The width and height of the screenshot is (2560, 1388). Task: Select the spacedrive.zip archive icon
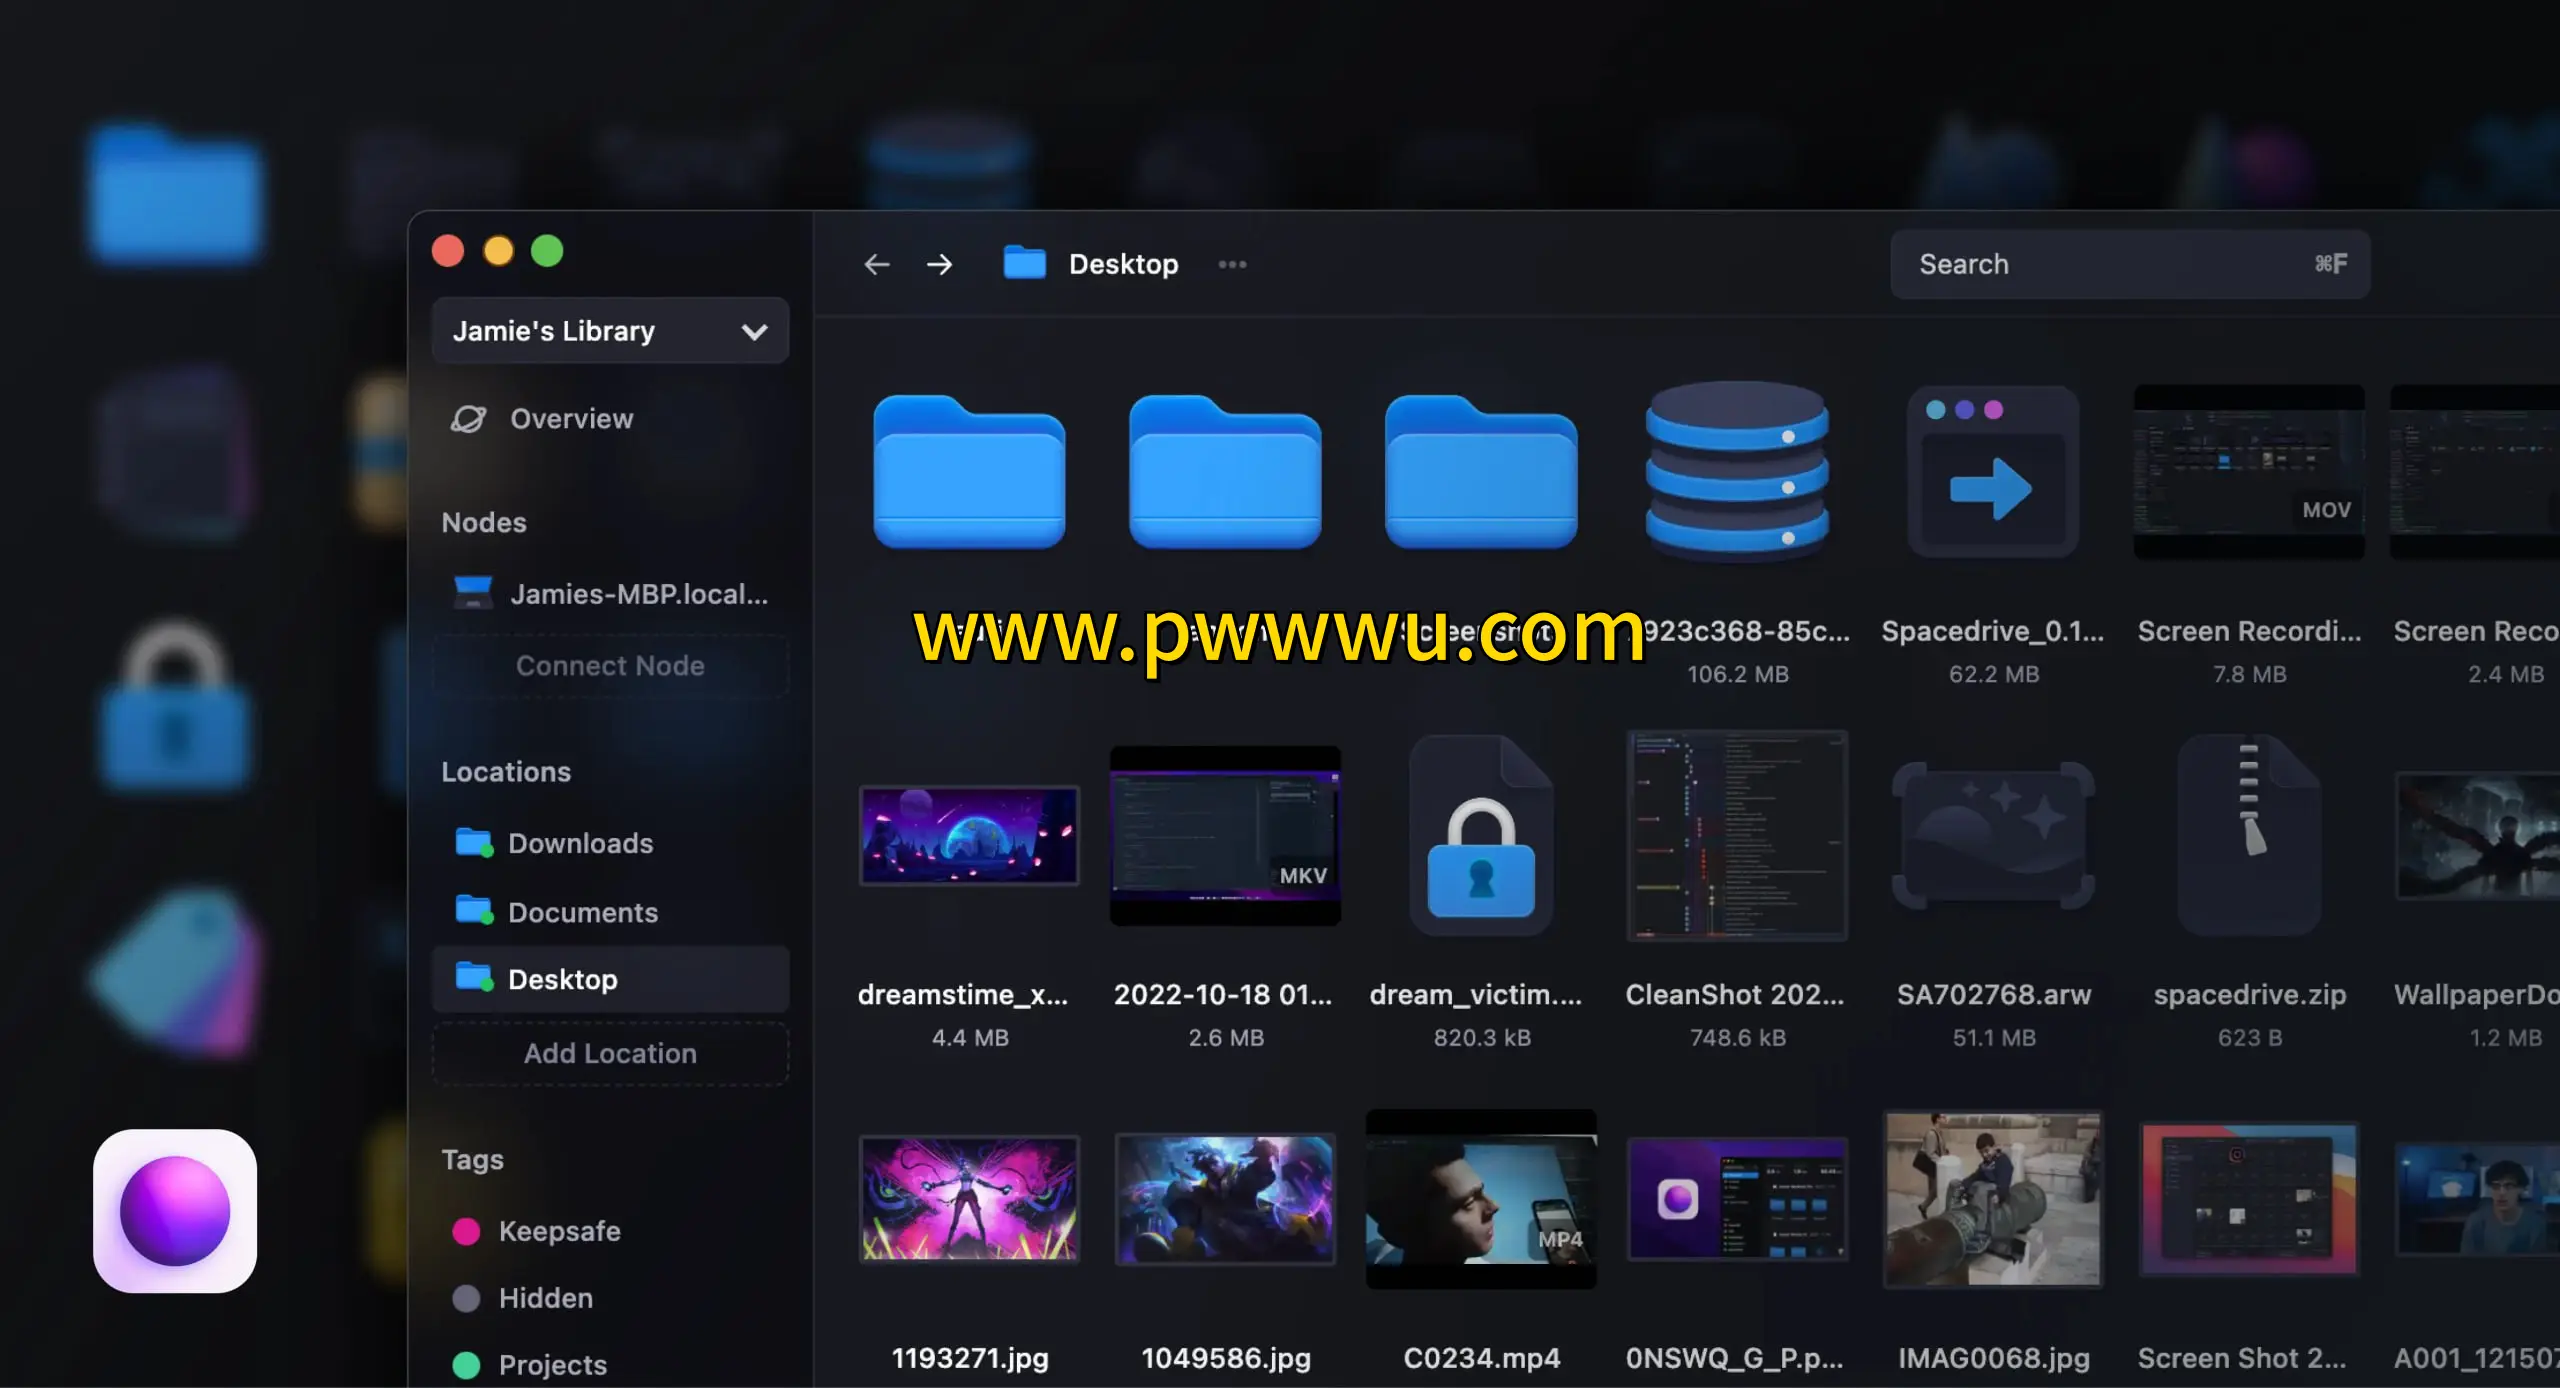[2249, 837]
